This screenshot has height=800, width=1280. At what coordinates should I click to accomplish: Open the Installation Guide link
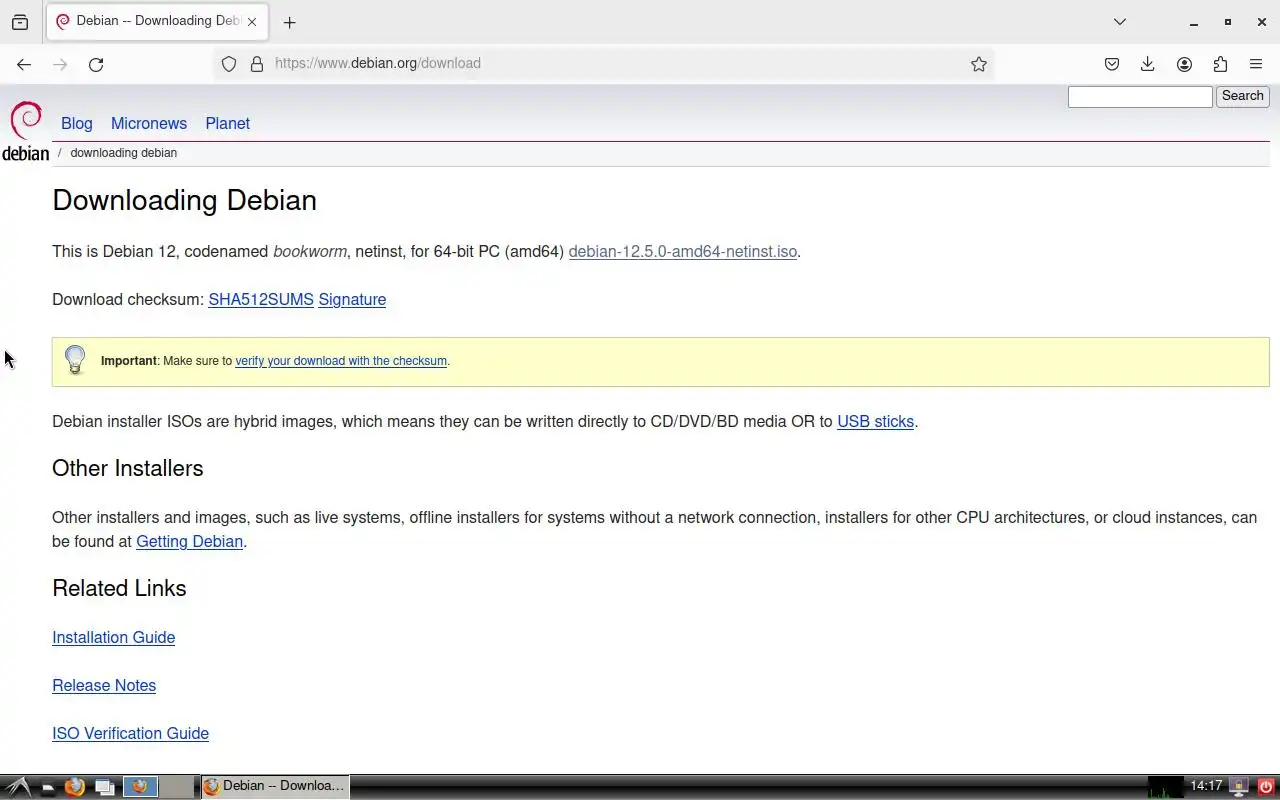click(114, 637)
